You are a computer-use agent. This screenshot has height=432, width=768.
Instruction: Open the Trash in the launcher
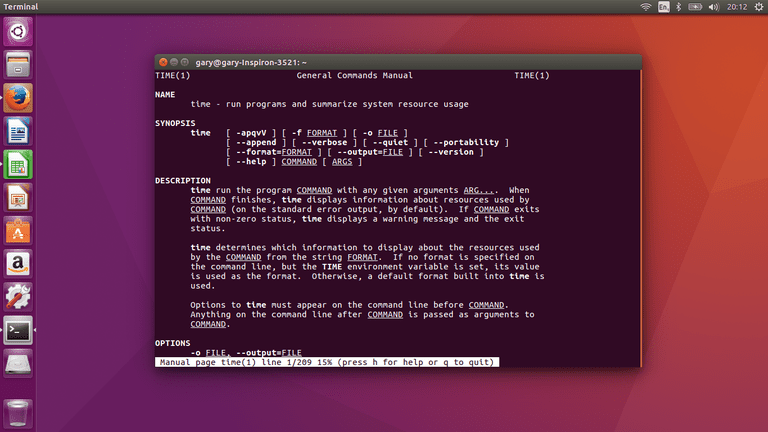pyautogui.click(x=18, y=412)
